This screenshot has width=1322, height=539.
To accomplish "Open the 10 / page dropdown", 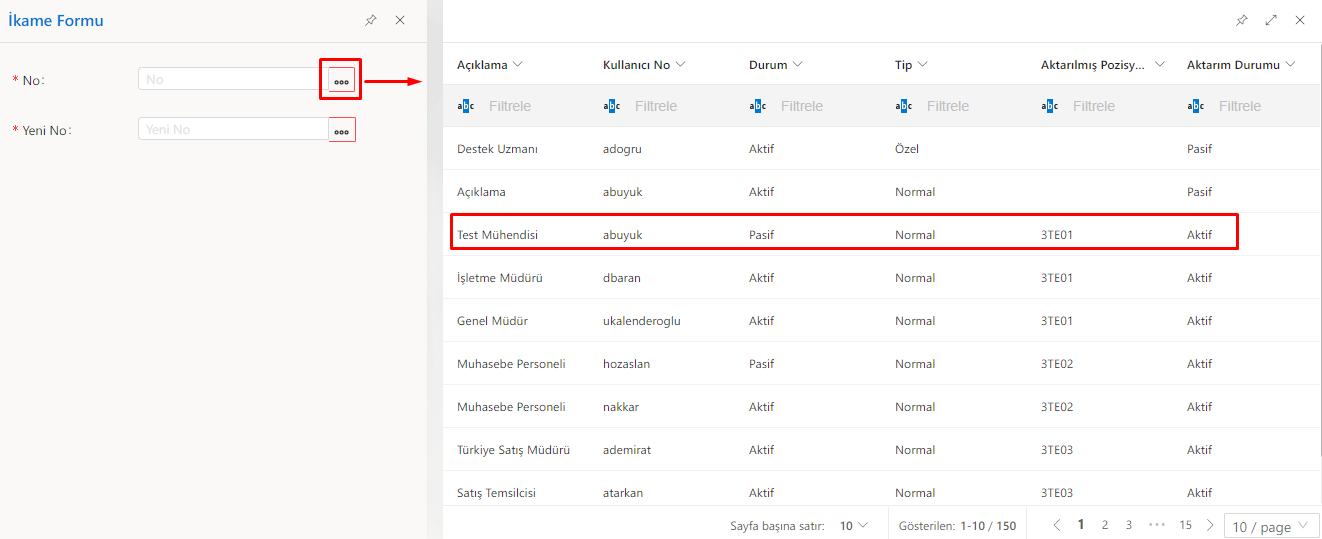I will tap(1271, 526).
